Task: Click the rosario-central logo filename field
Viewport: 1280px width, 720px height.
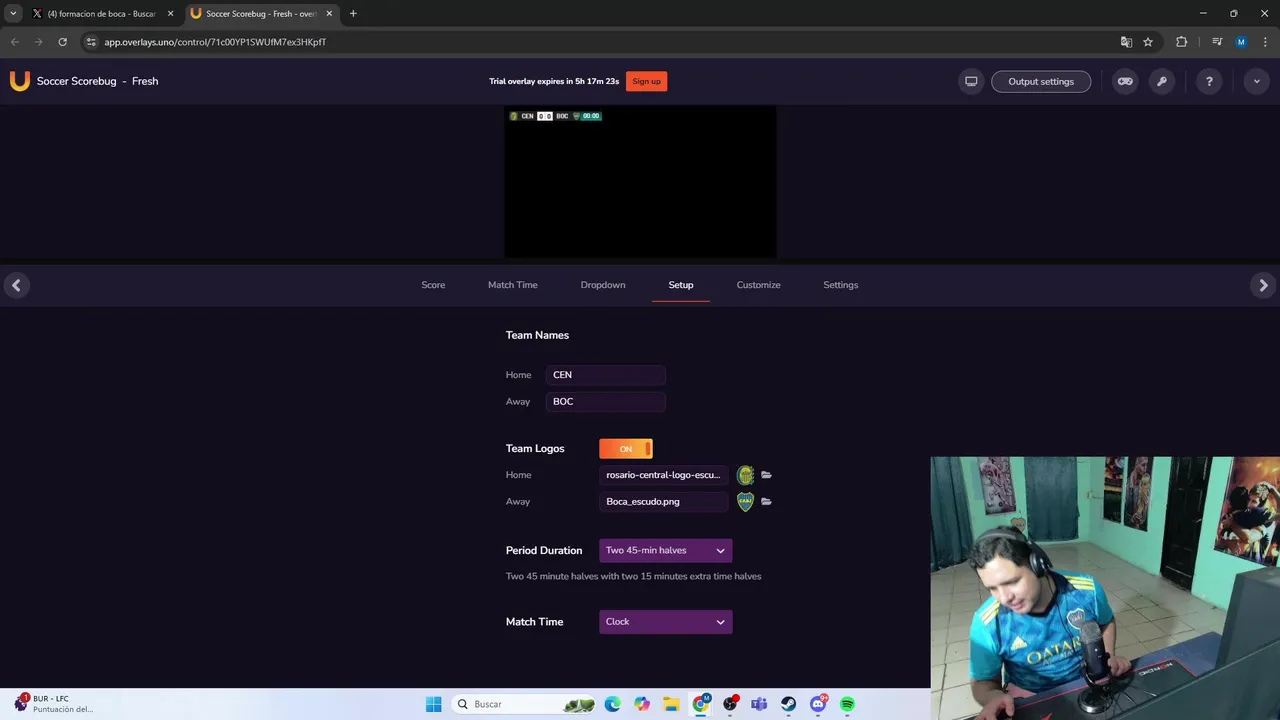Action: [x=664, y=475]
